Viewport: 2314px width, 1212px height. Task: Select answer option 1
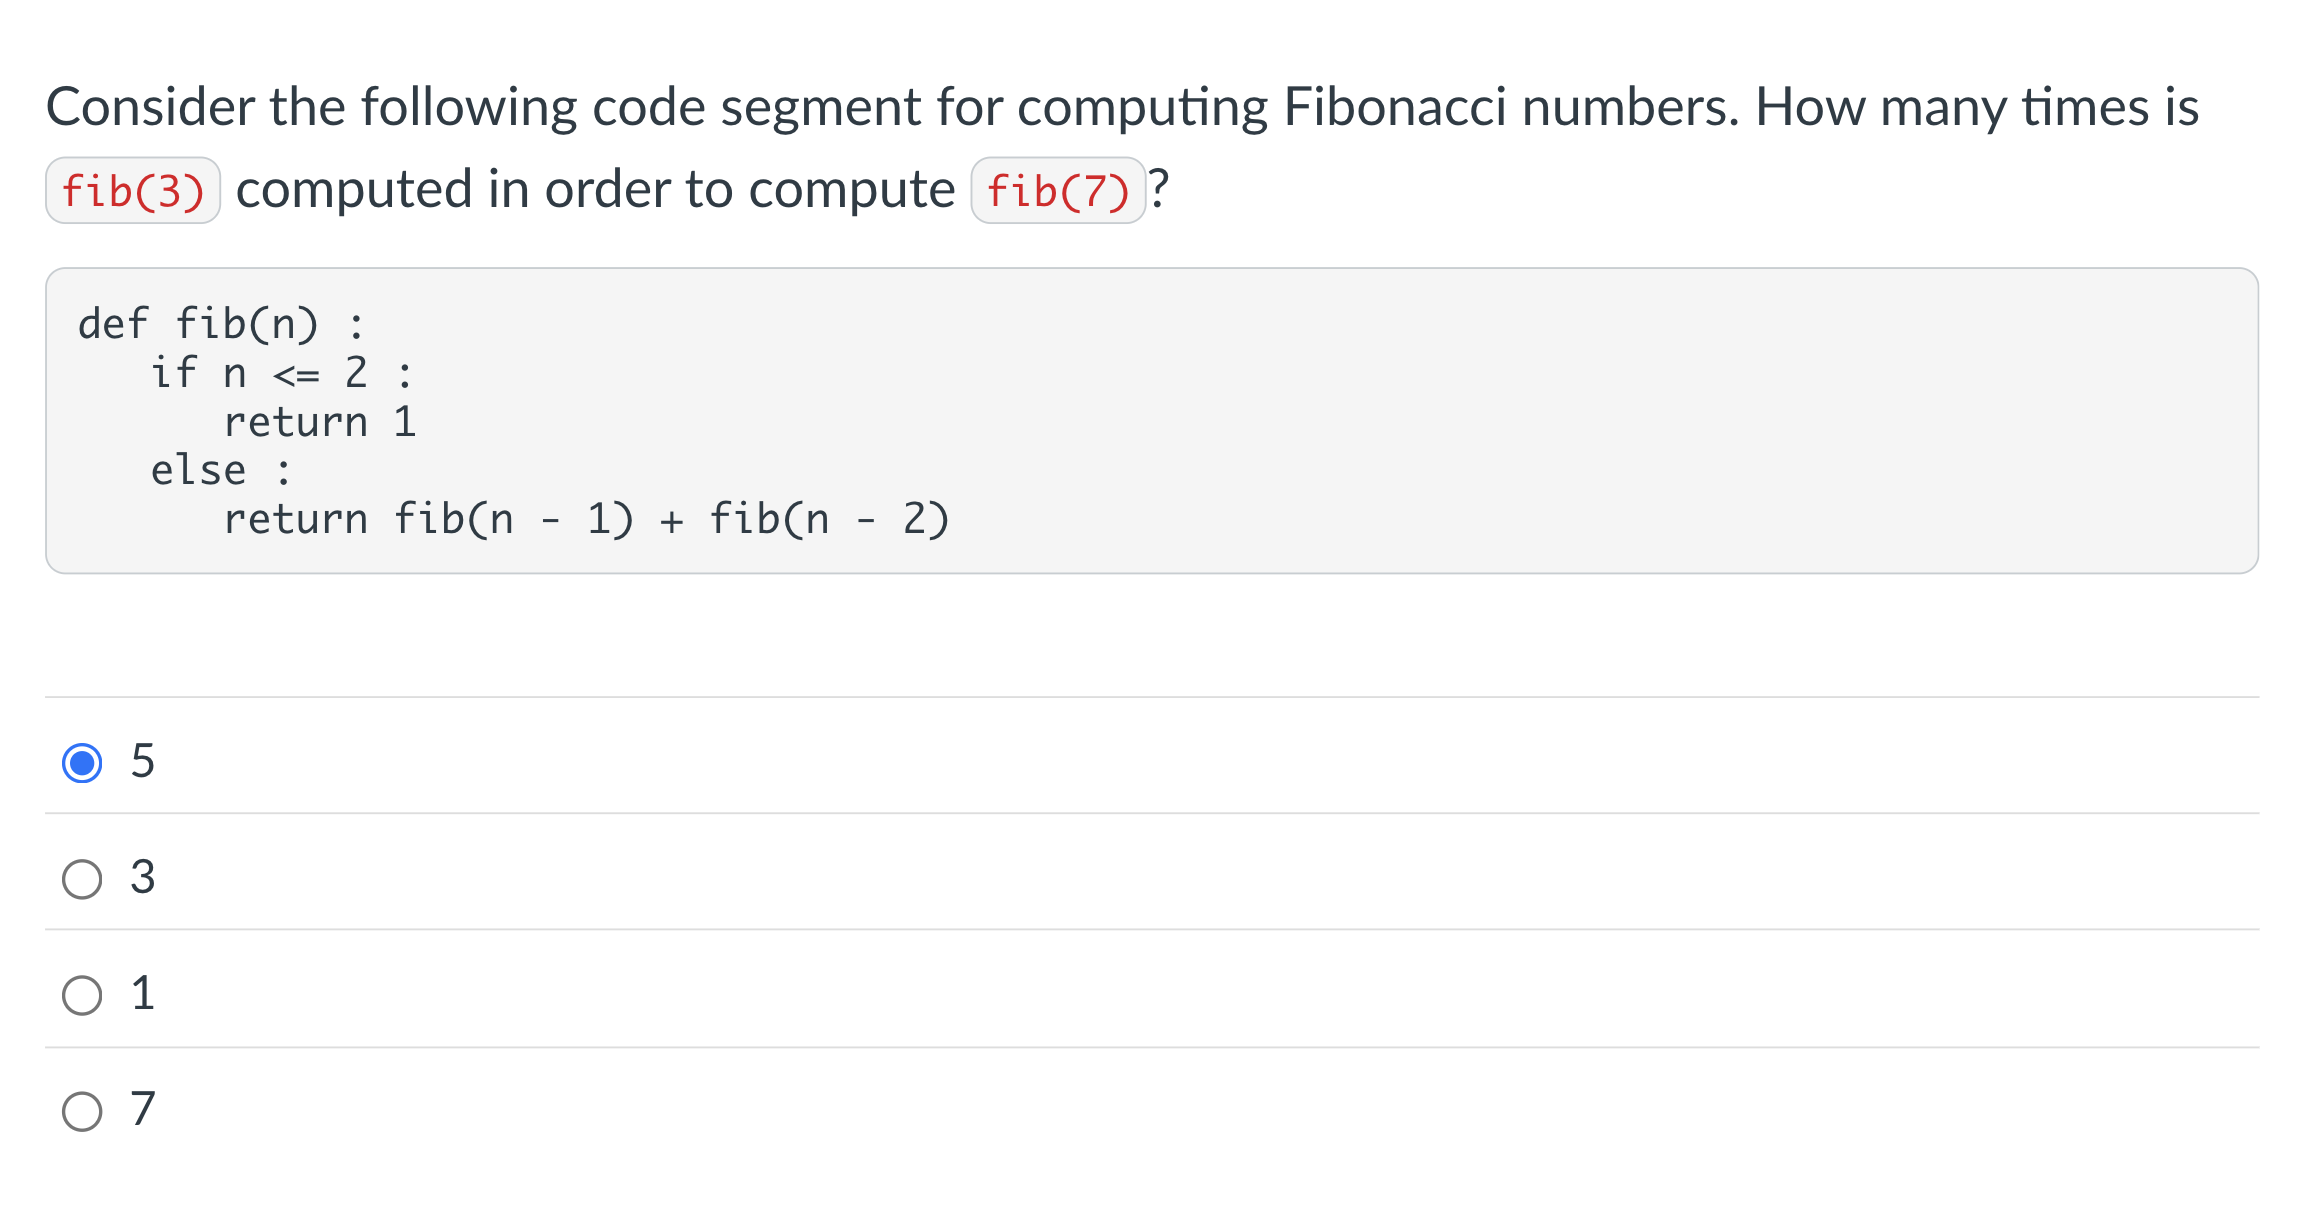tap(84, 996)
